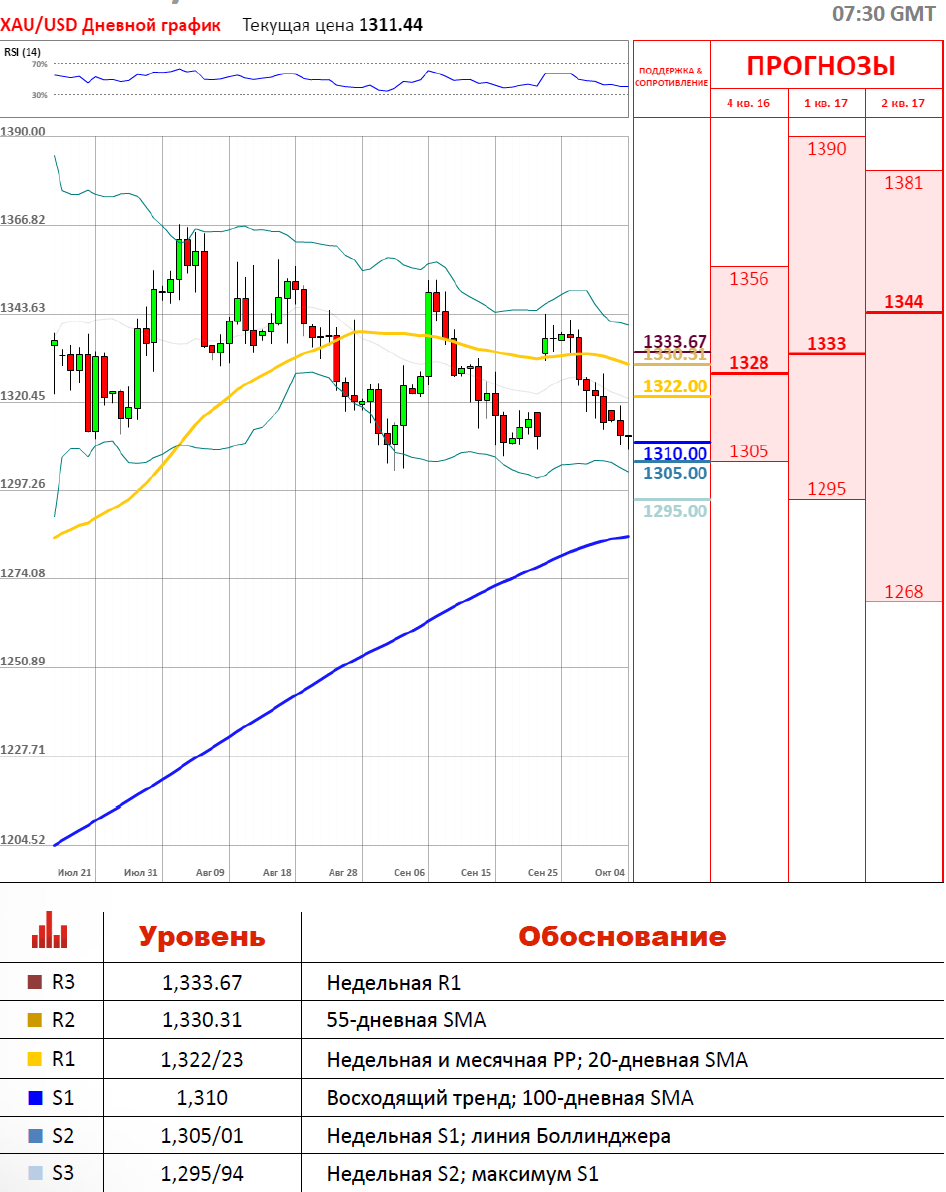Select the 2 кв. 17 forecast column header
The width and height of the screenshot is (946, 1192).
point(903,103)
